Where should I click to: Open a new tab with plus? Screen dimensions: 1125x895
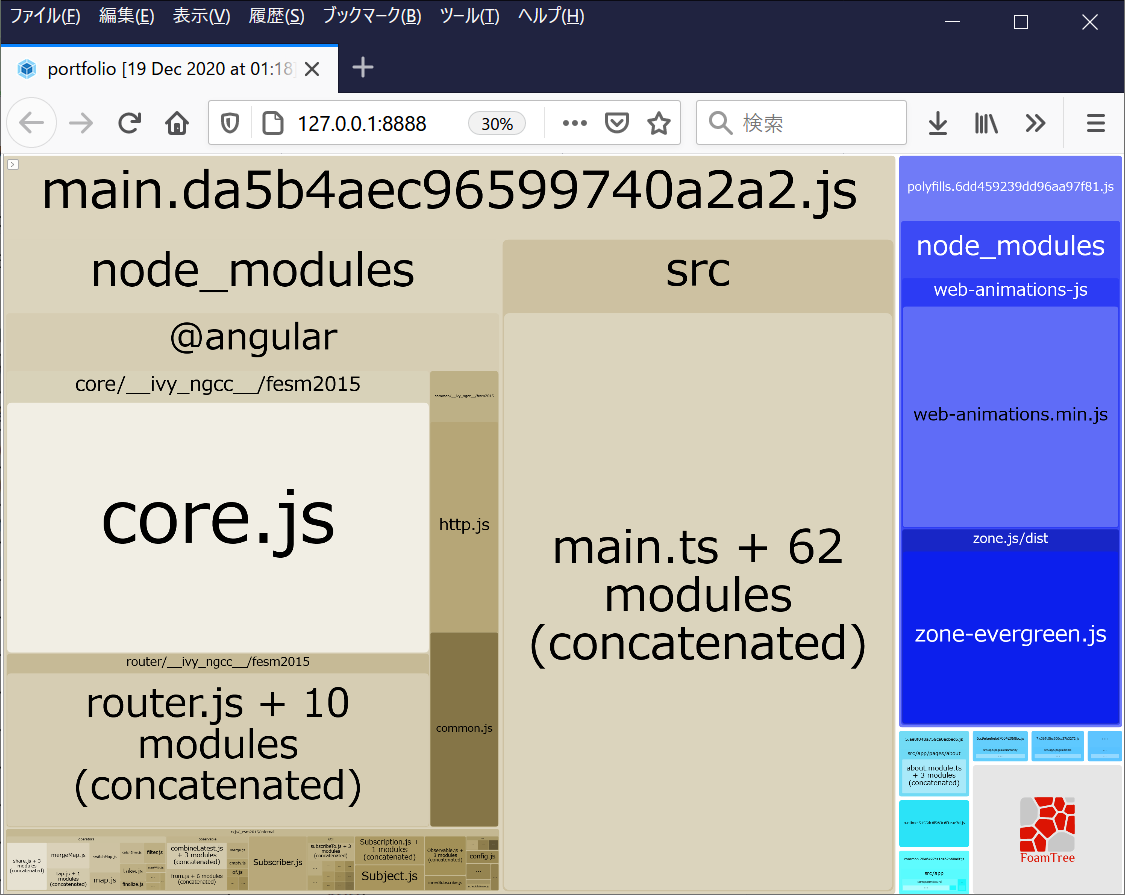coord(363,67)
